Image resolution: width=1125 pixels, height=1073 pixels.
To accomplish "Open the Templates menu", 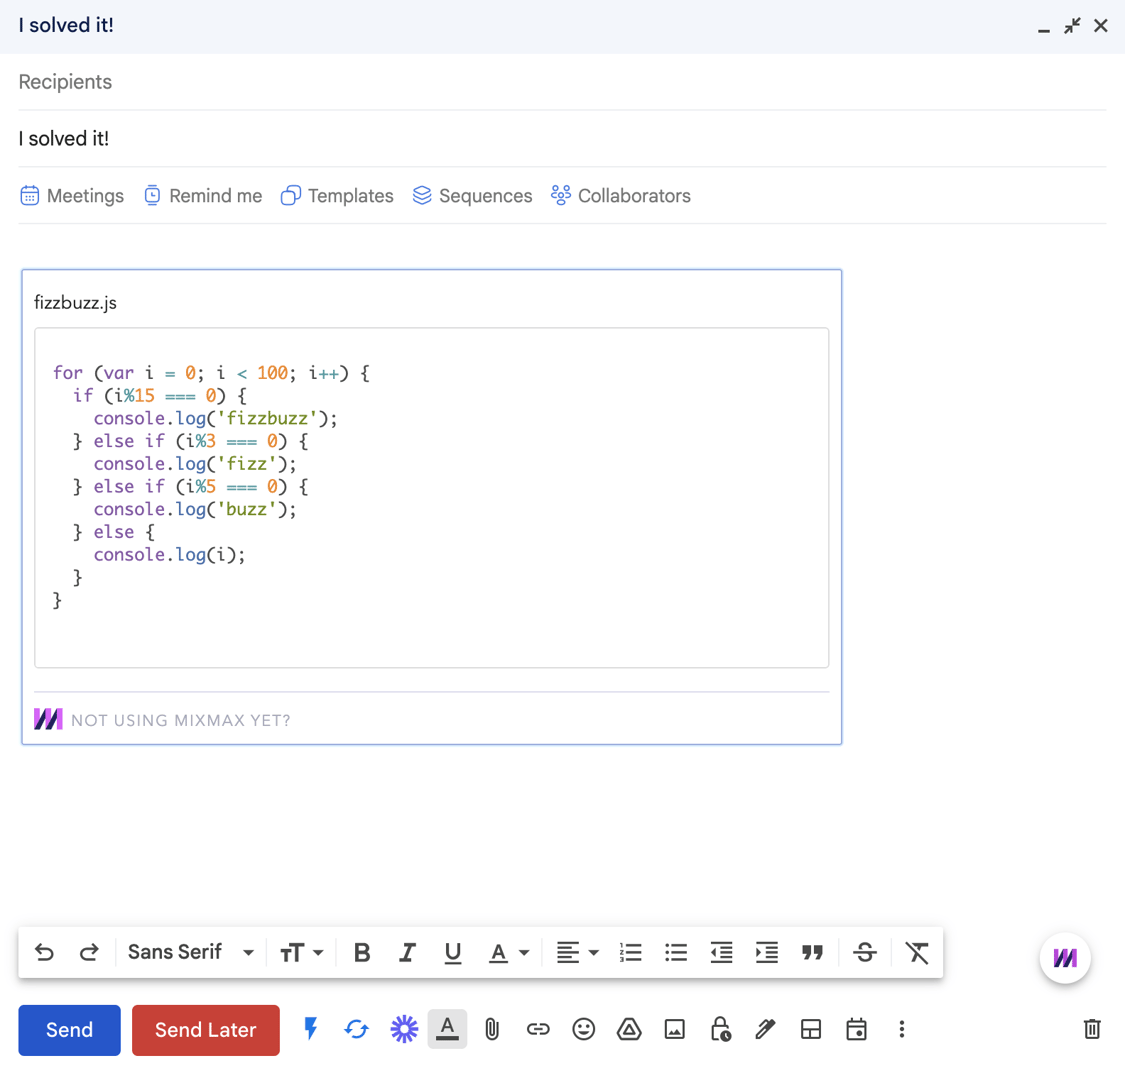I will pos(336,195).
